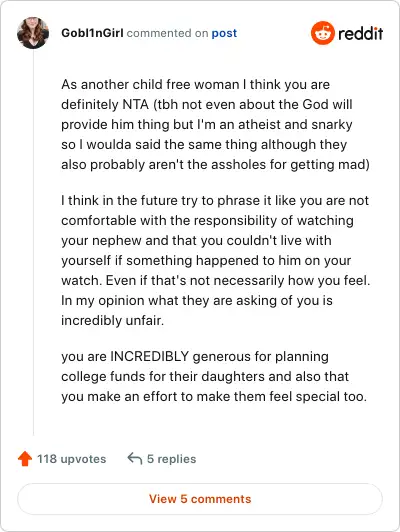Click the orange upvote arrow icon
Viewport: 400px width, 532px height.
coord(25,459)
